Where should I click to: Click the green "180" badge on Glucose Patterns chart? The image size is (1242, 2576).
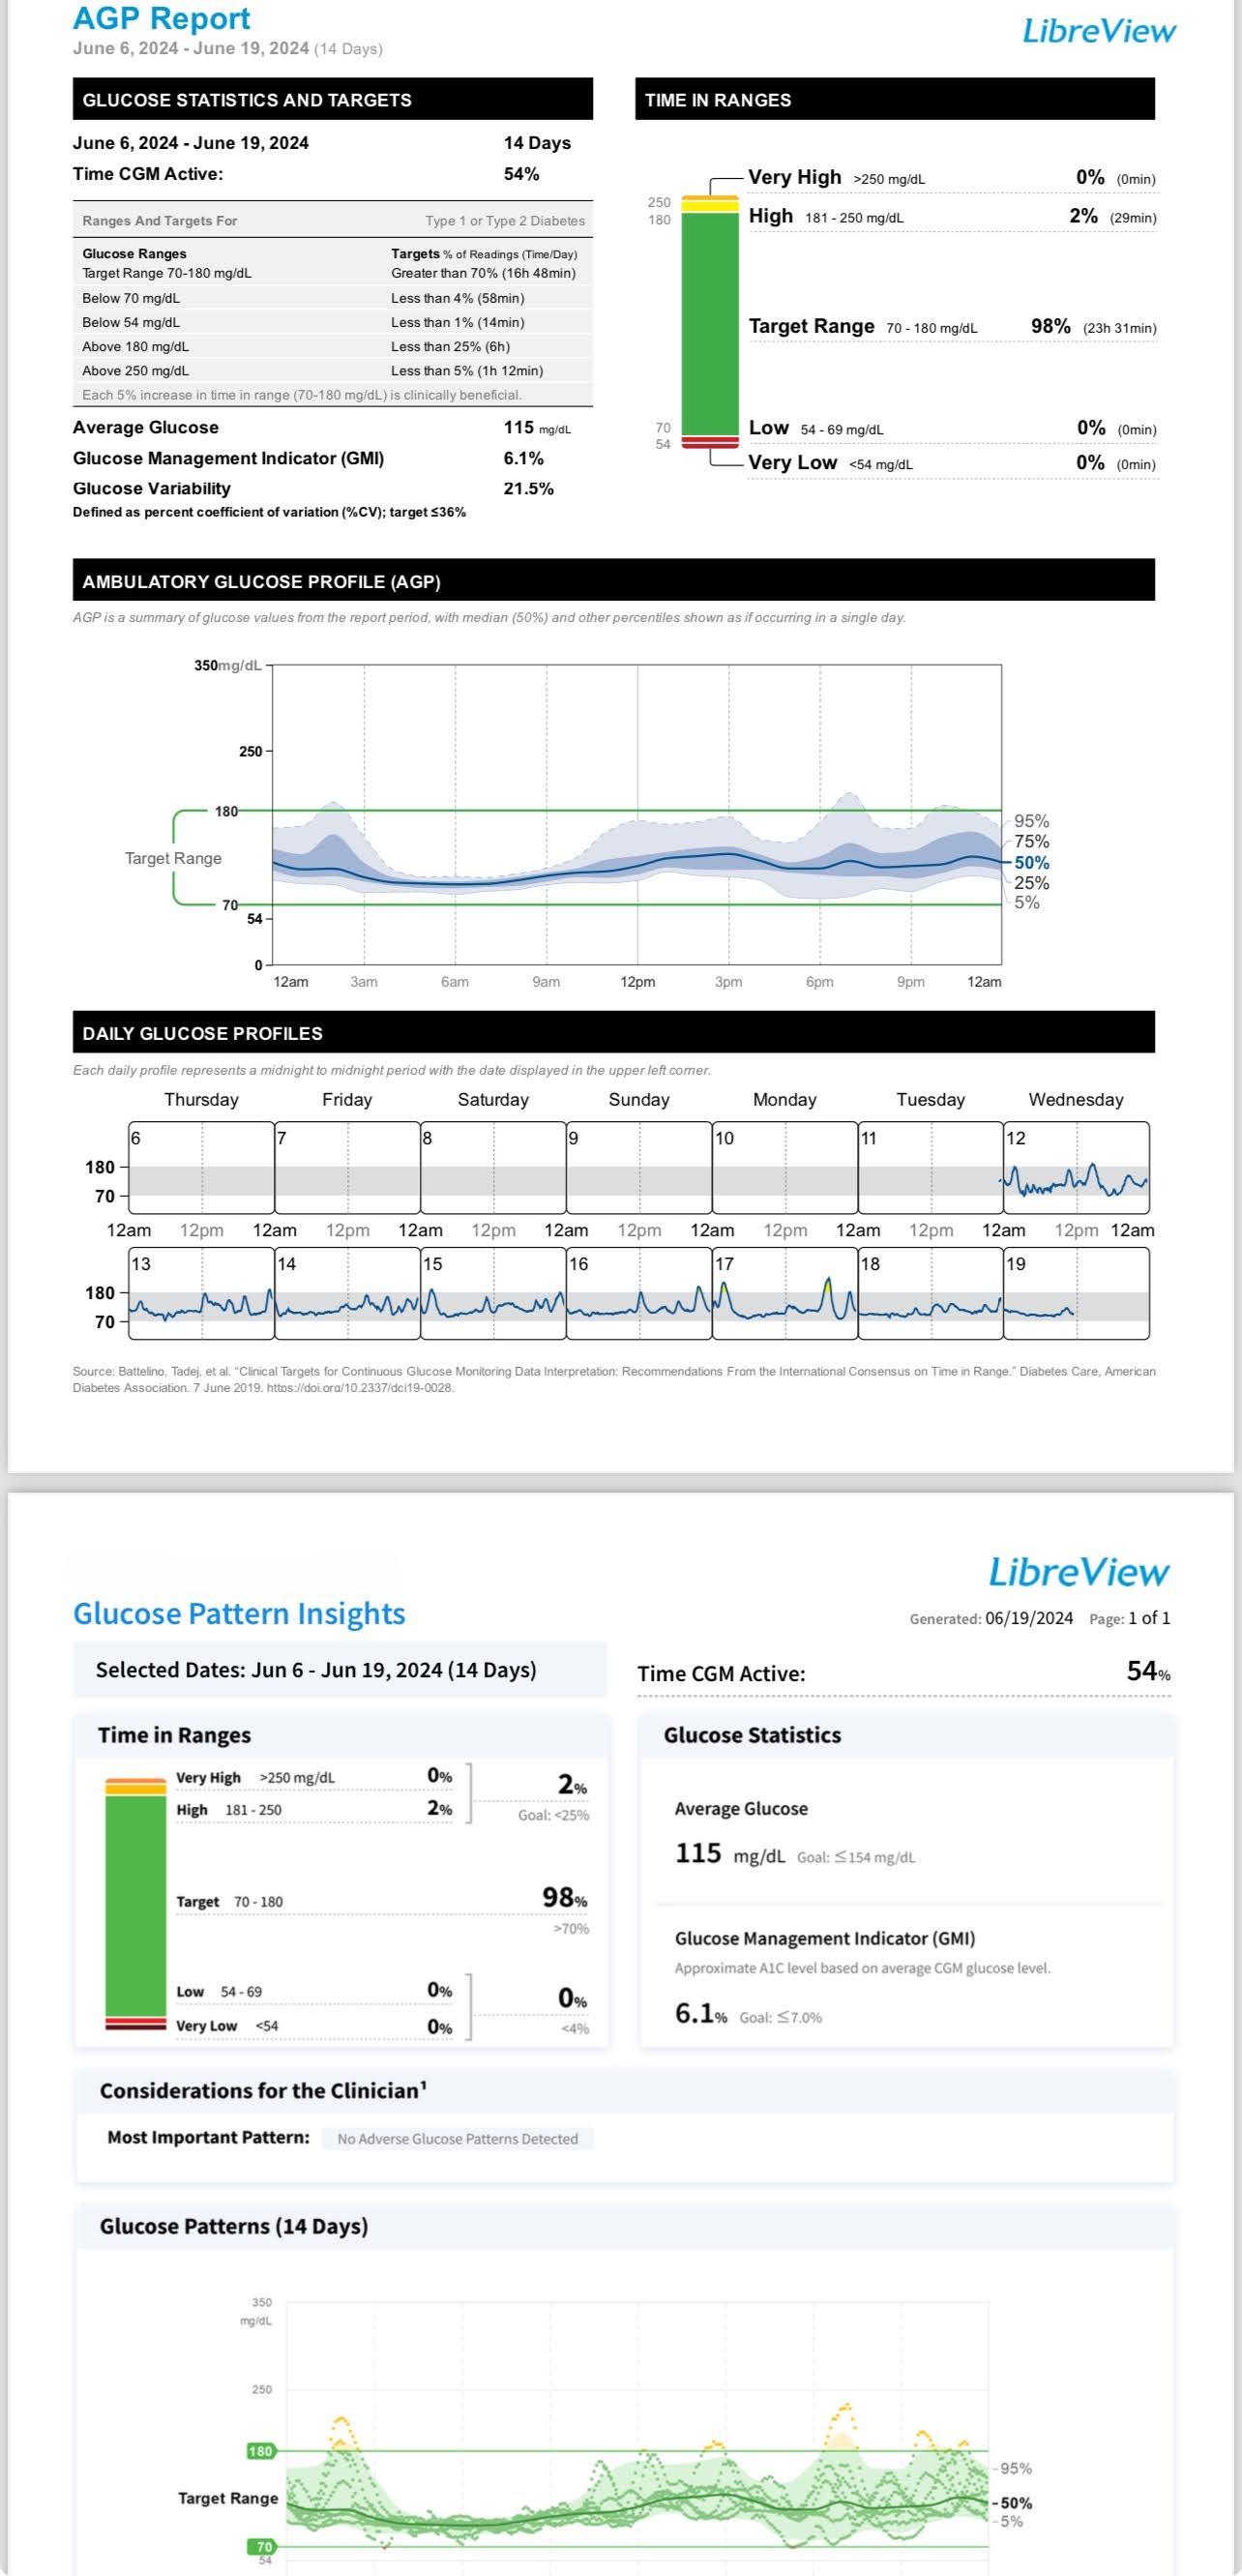(261, 2451)
